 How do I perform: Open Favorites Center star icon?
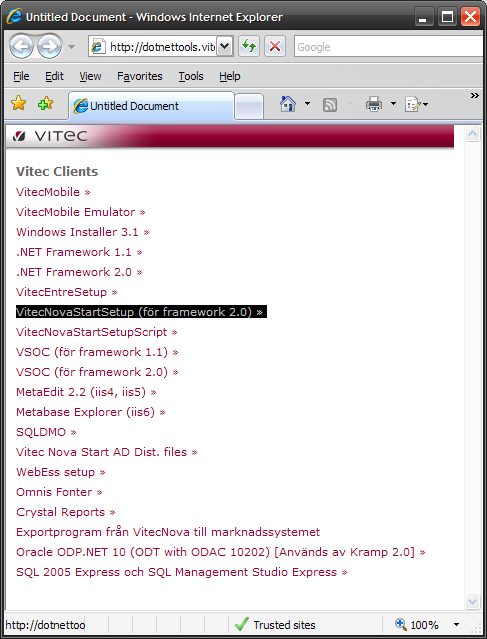click(x=19, y=103)
